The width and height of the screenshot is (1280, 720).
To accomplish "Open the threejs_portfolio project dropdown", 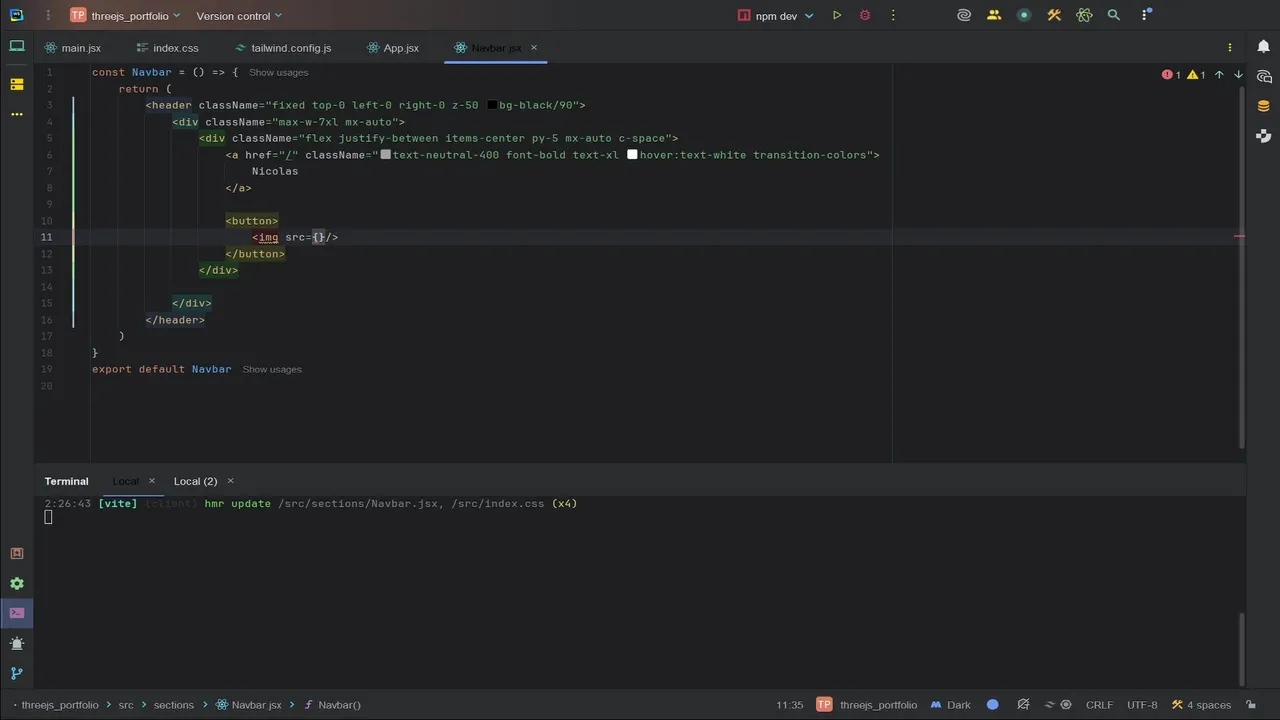I will [x=126, y=16].
